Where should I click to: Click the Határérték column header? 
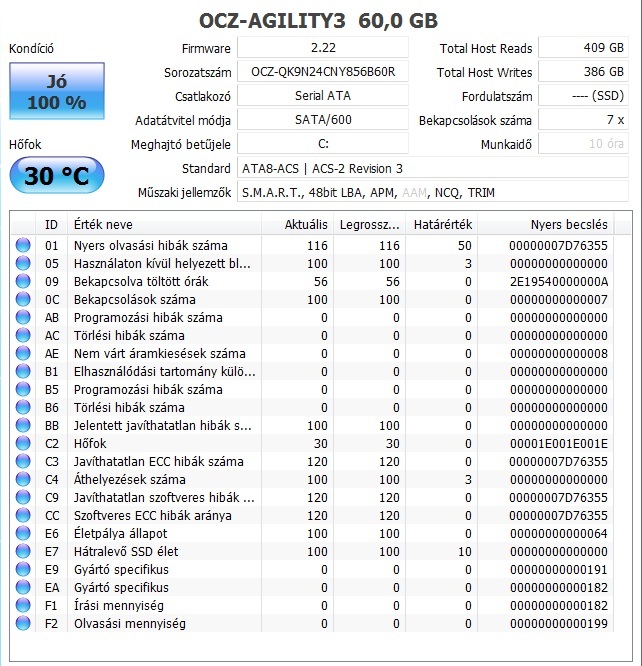click(x=442, y=224)
